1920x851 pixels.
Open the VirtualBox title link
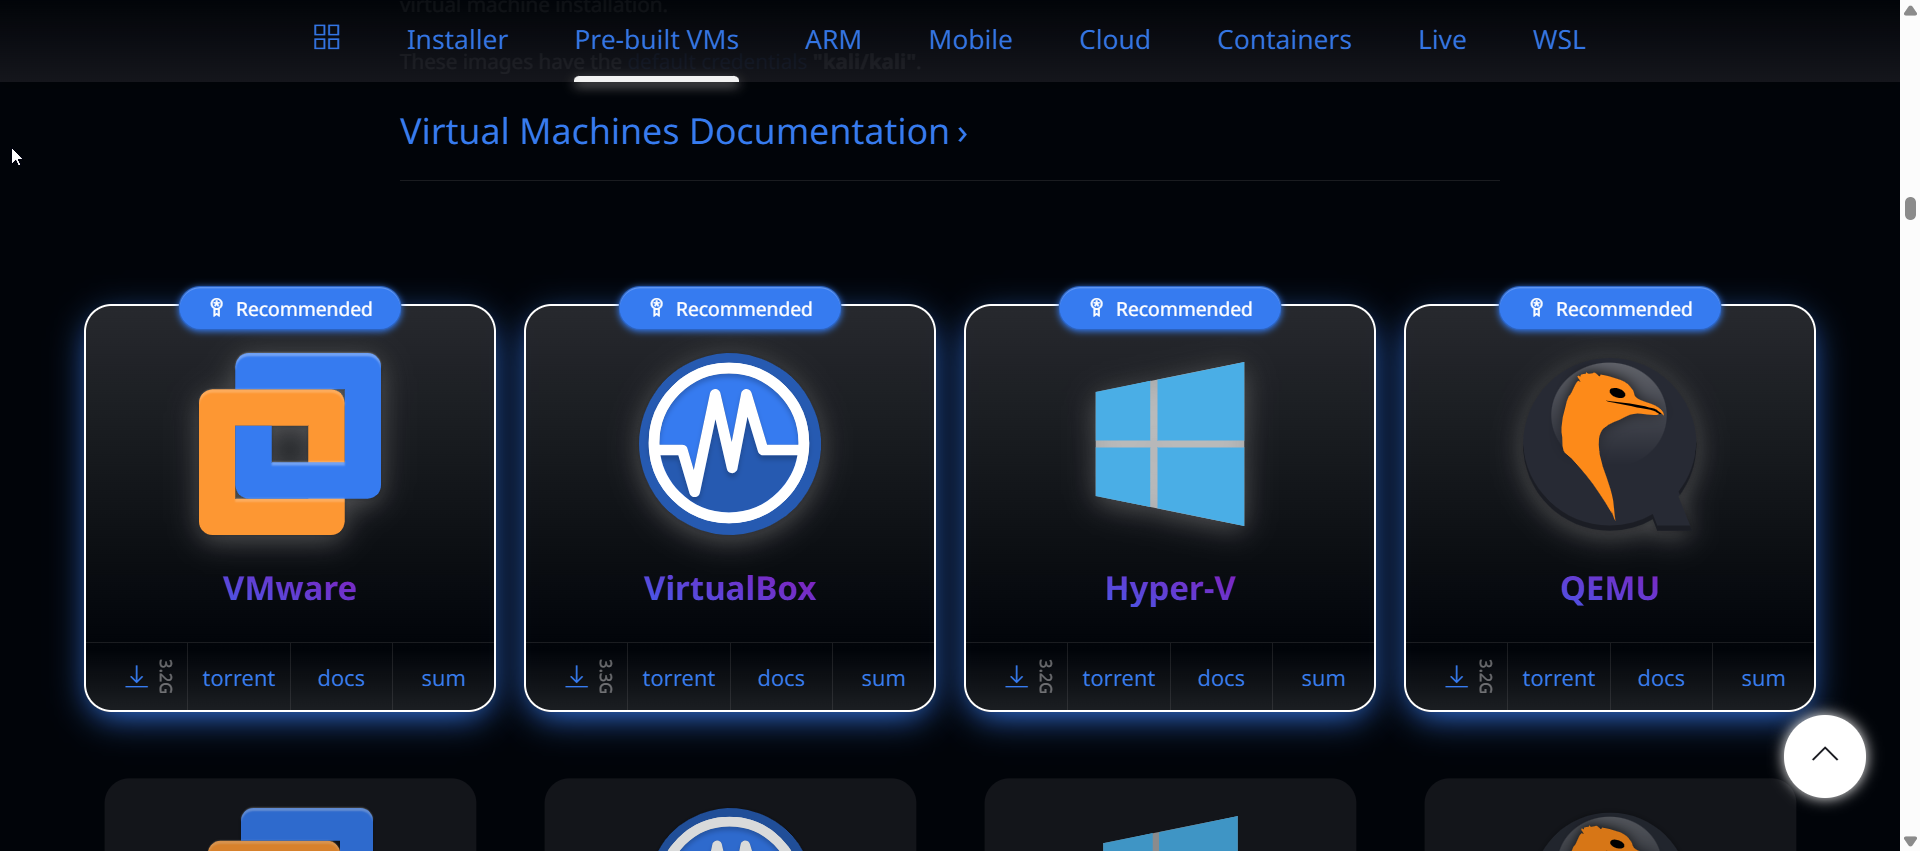tap(730, 588)
